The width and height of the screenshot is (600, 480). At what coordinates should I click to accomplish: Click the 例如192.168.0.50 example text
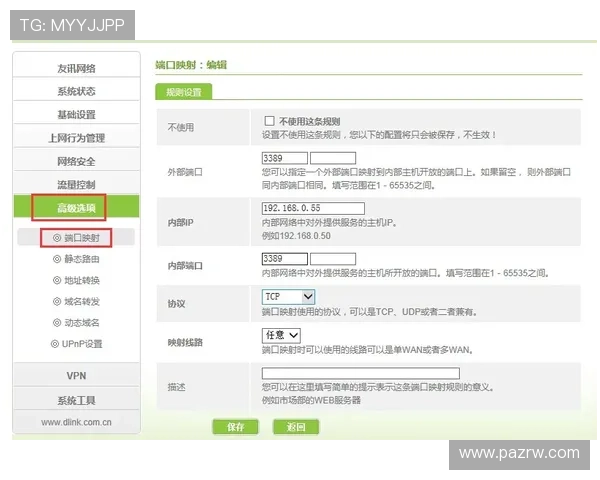click(296, 236)
